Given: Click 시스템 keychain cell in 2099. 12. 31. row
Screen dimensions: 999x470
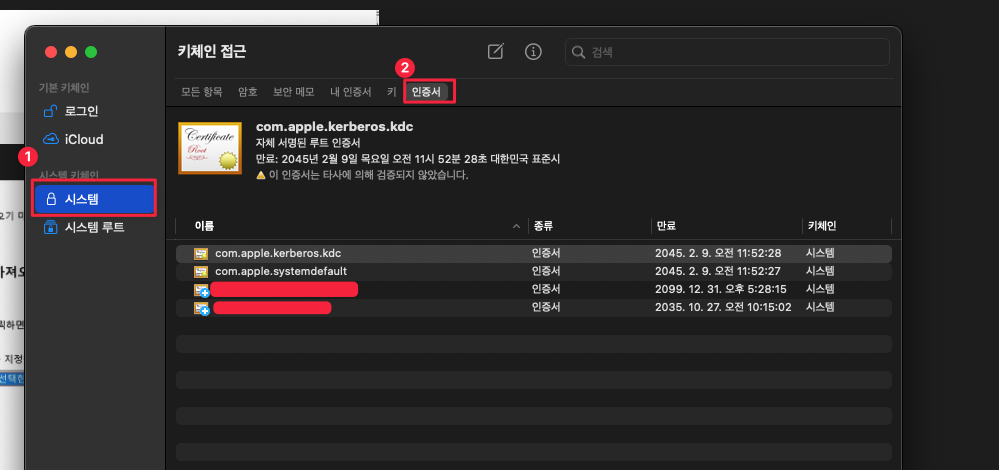Looking at the screenshot, I should 820,289.
